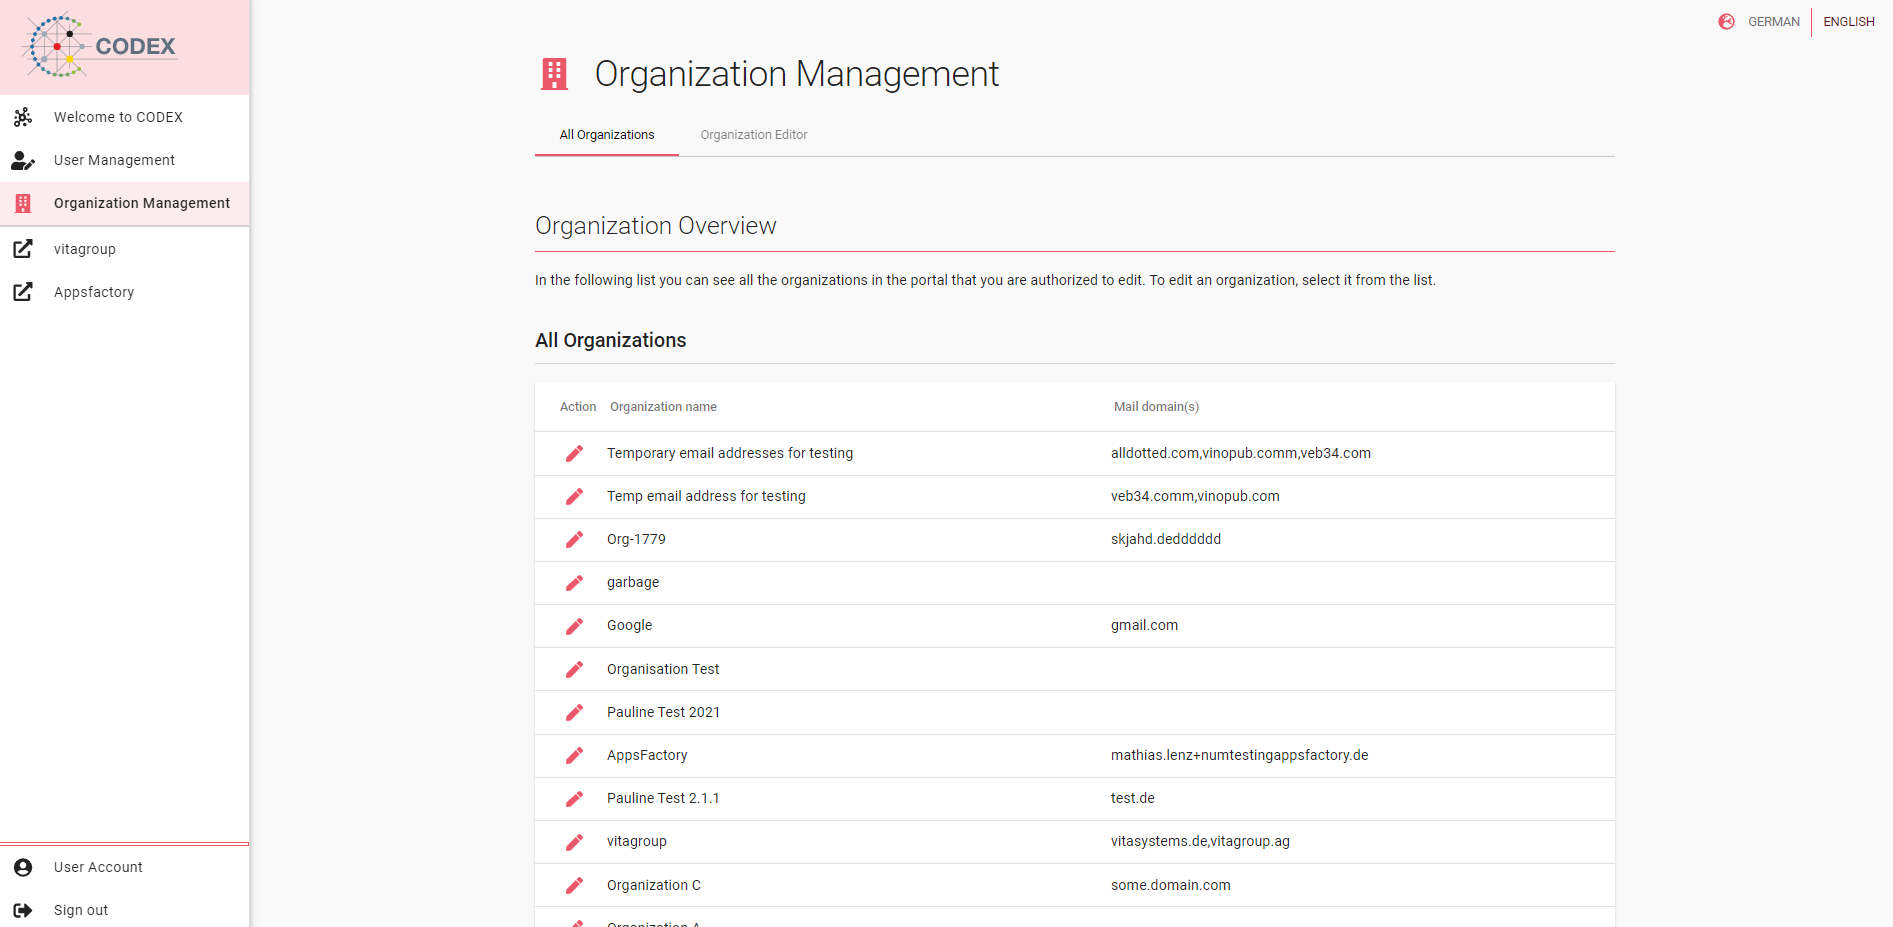The width and height of the screenshot is (1893, 927).
Task: Click the red building icon beside page title
Action: (x=554, y=74)
